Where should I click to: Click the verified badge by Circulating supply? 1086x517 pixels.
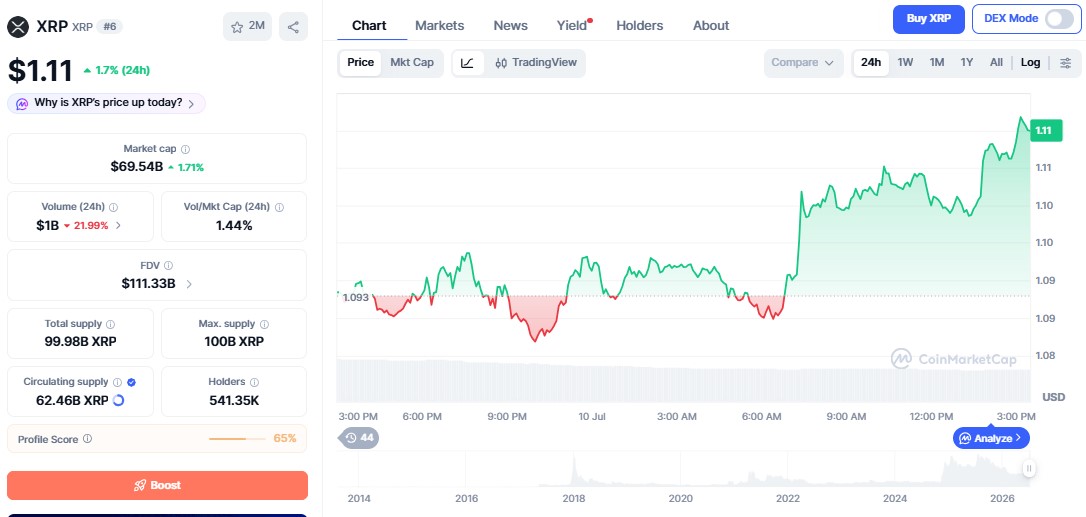[132, 382]
